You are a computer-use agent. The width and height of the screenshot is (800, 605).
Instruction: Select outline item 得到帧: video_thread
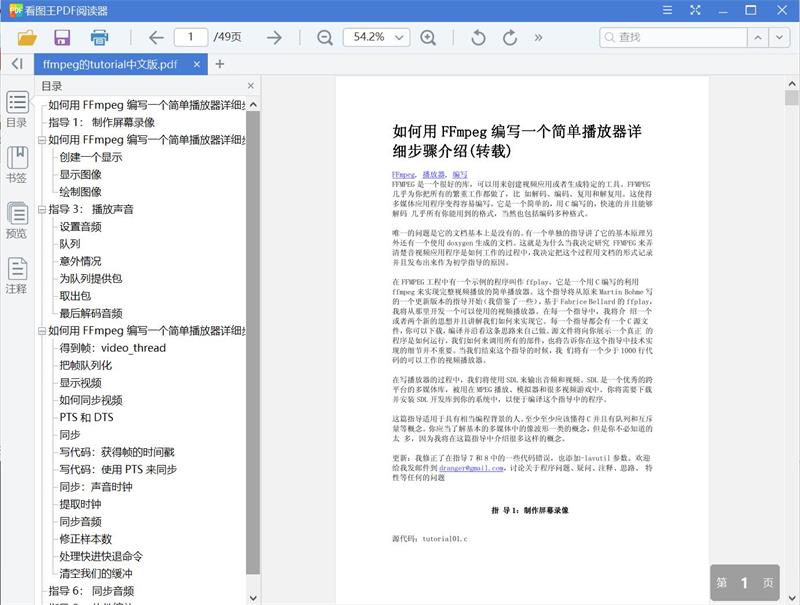coord(113,348)
